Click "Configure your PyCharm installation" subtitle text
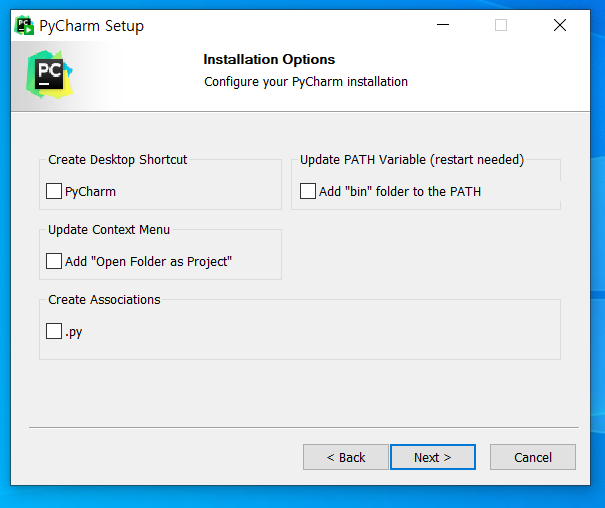605x508 pixels. point(306,82)
